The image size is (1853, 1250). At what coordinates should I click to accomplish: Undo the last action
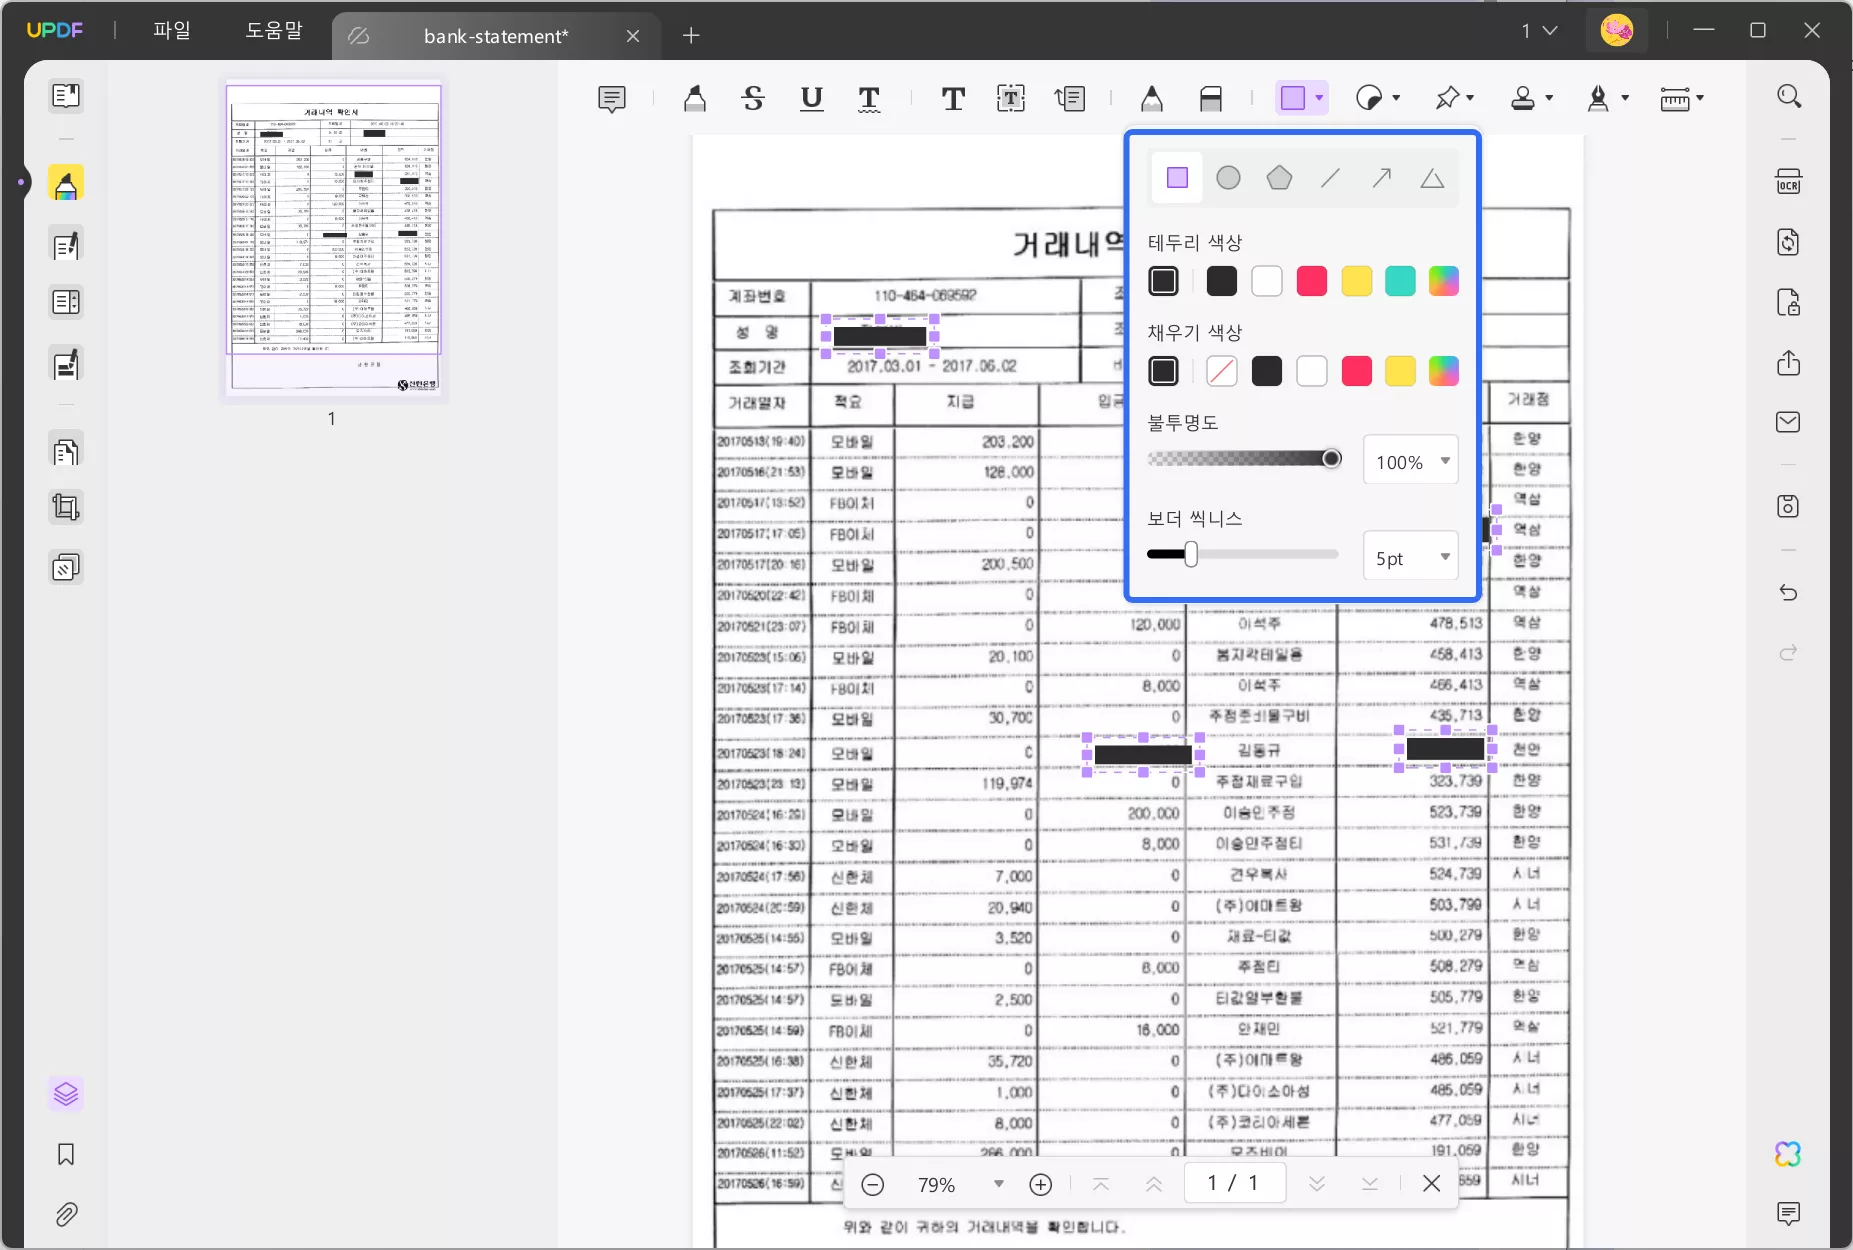click(x=1789, y=593)
